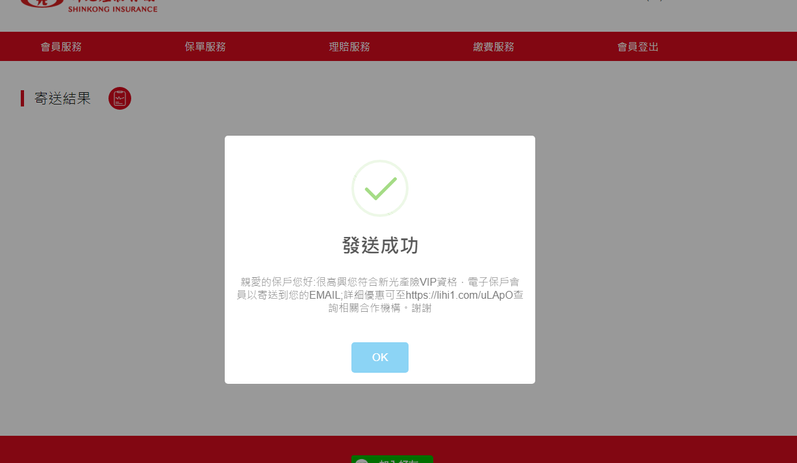Click the red accent bar beside 寄送結果
The height and width of the screenshot is (463, 797).
click(x=22, y=99)
